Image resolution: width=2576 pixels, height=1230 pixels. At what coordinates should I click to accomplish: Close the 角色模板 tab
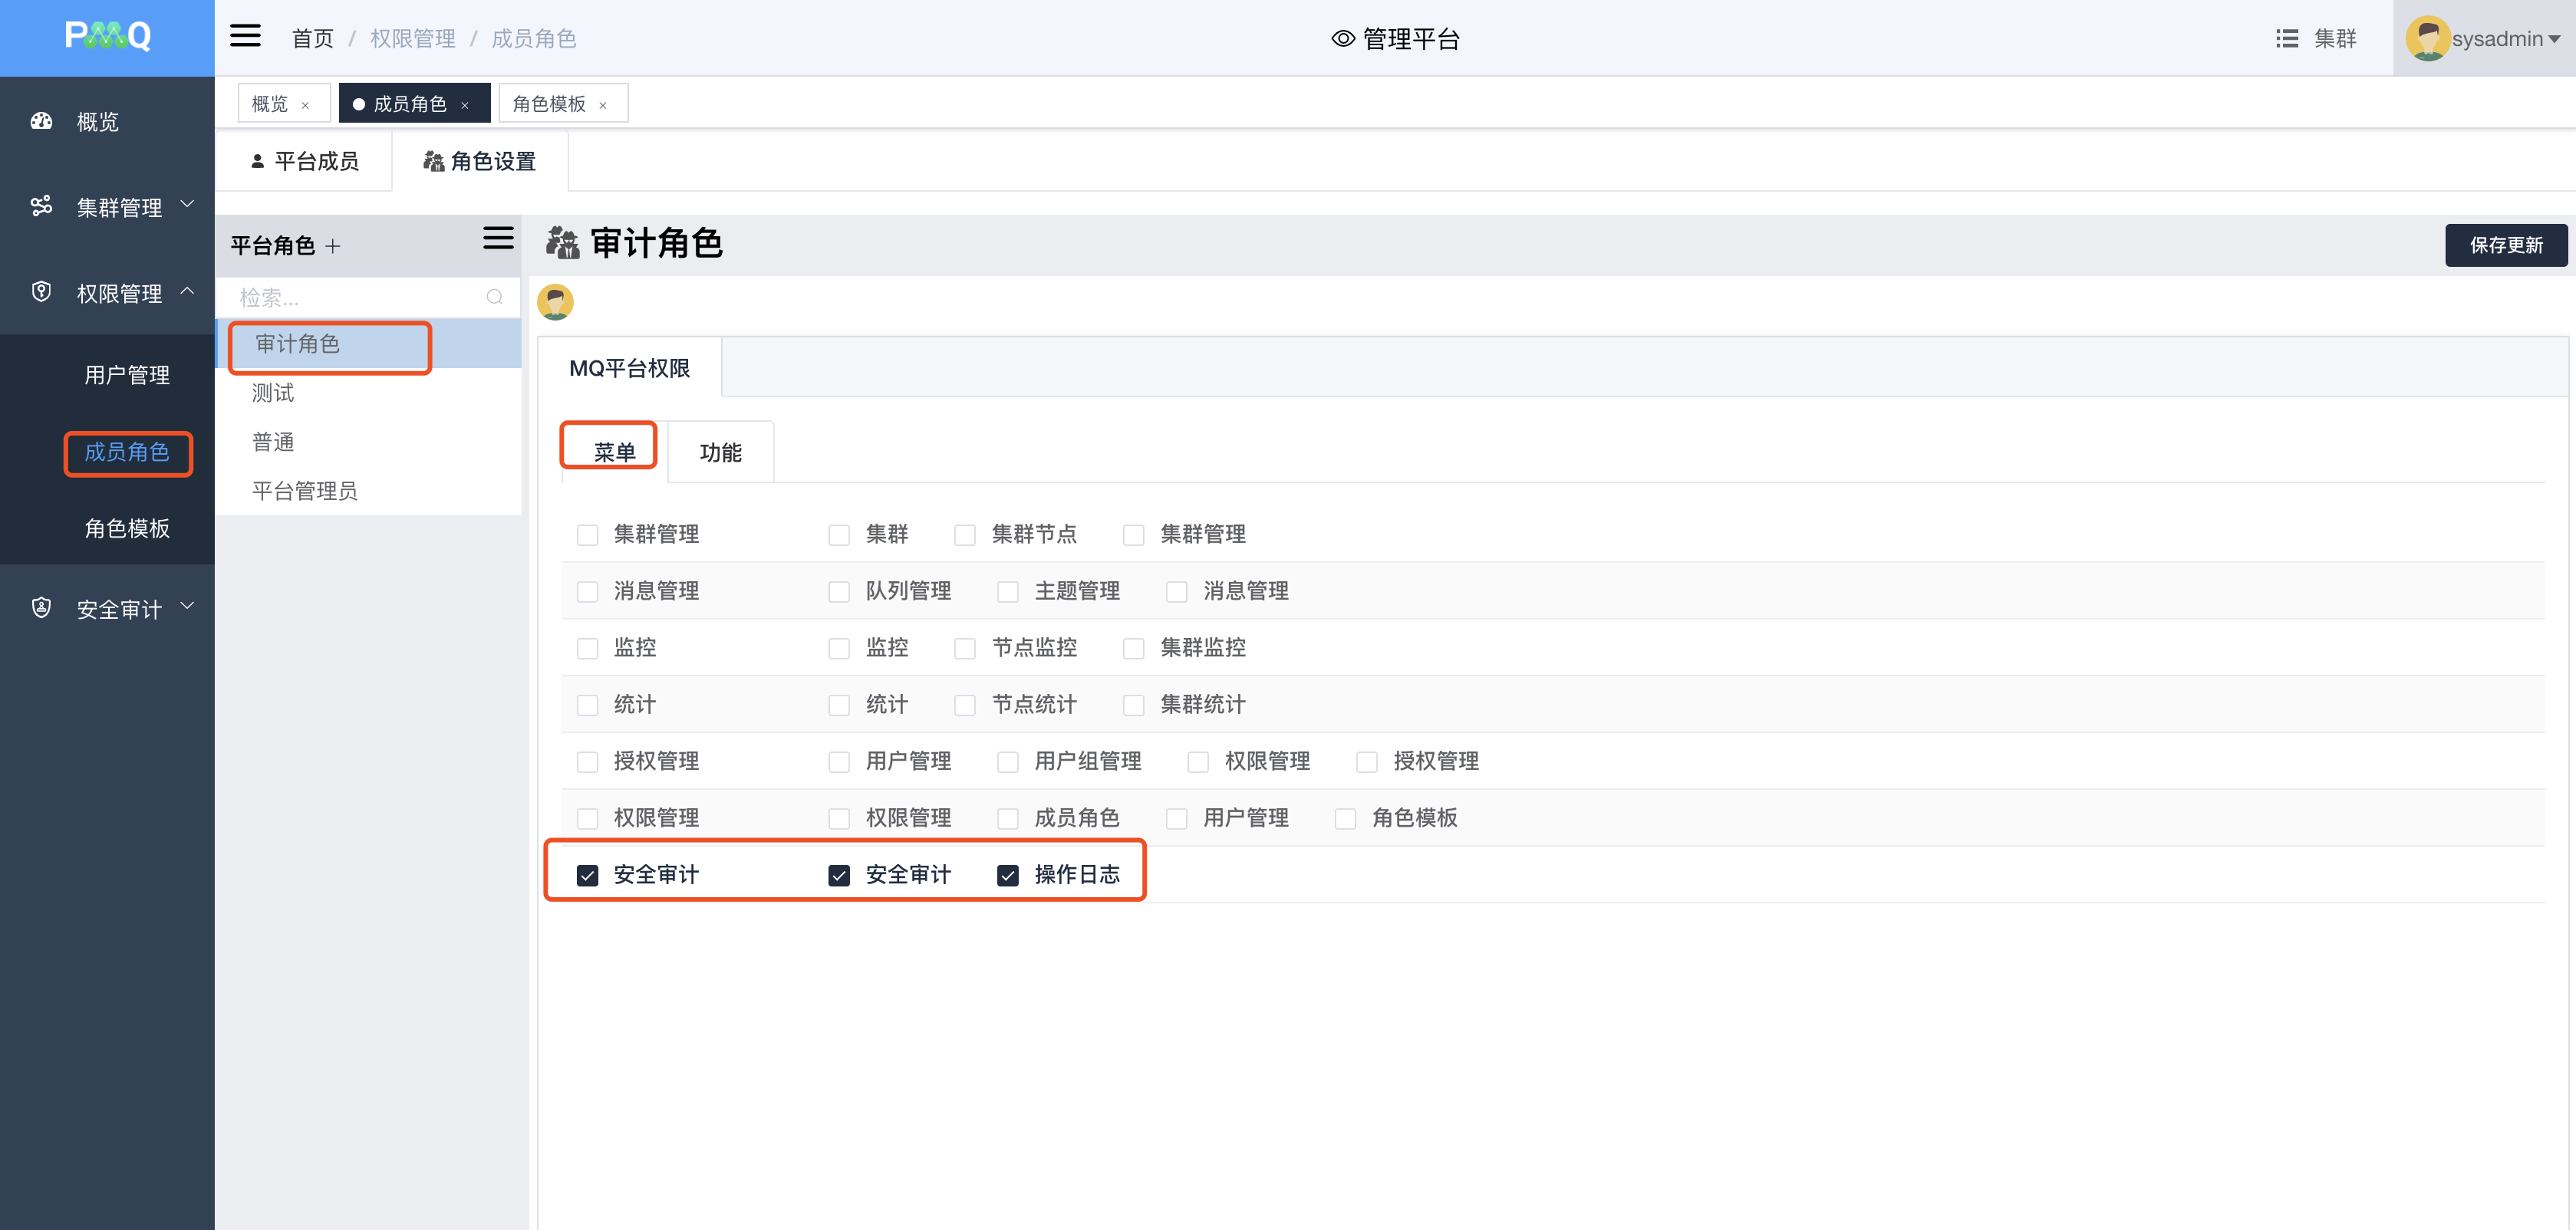pyautogui.click(x=603, y=105)
